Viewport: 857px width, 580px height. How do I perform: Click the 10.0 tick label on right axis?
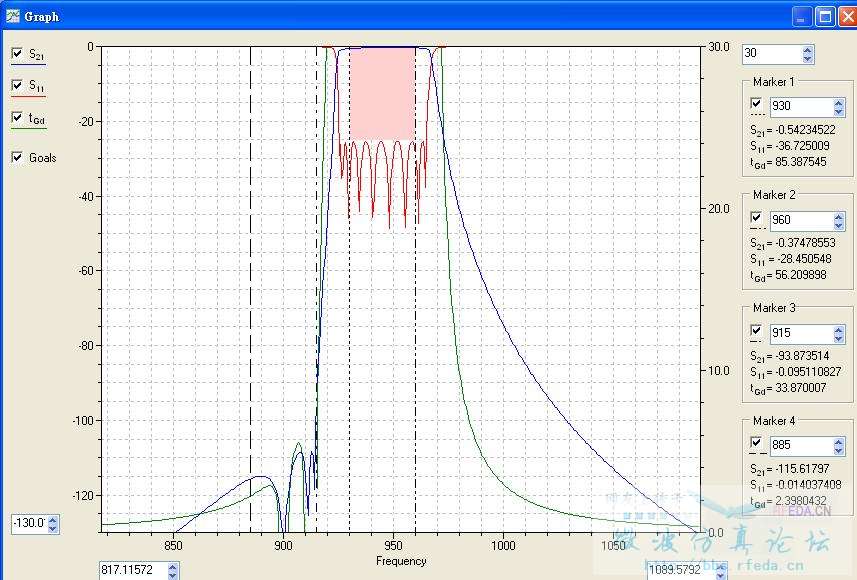[x=719, y=371]
